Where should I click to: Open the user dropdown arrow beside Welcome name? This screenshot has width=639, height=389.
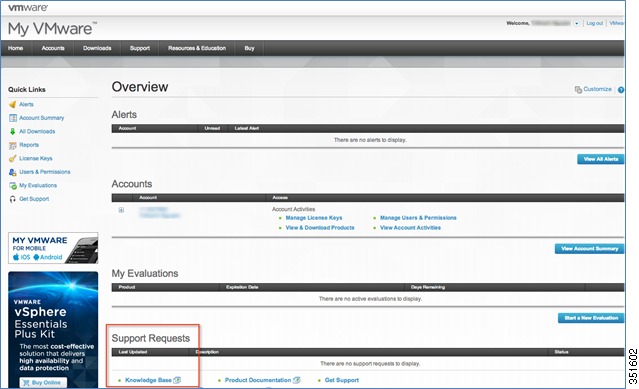click(576, 24)
